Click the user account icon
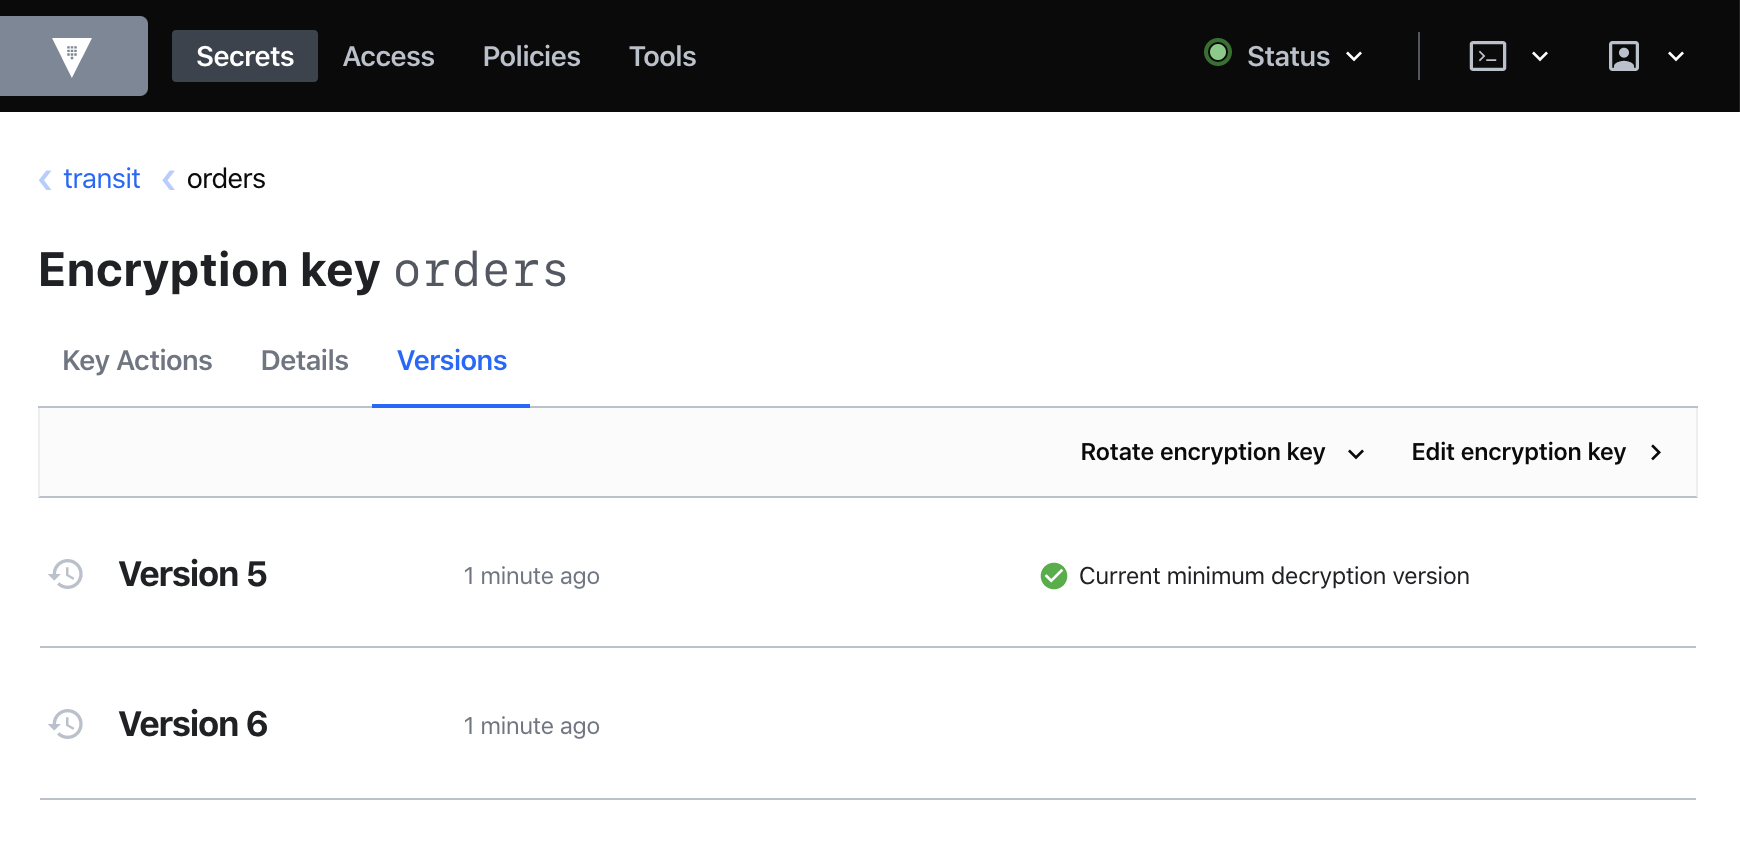Screen dimensions: 1740x856 [x=1625, y=56]
